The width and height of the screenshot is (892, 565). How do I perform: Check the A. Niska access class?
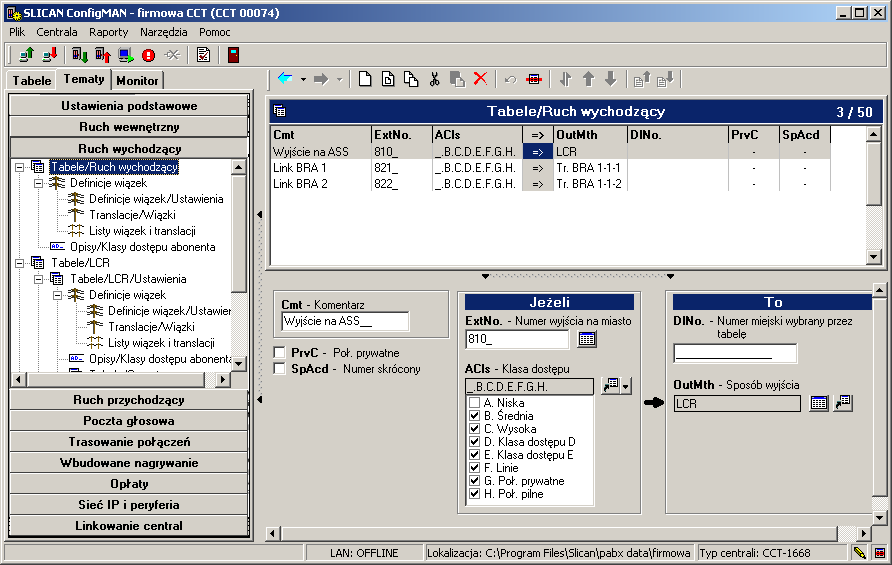(474, 403)
